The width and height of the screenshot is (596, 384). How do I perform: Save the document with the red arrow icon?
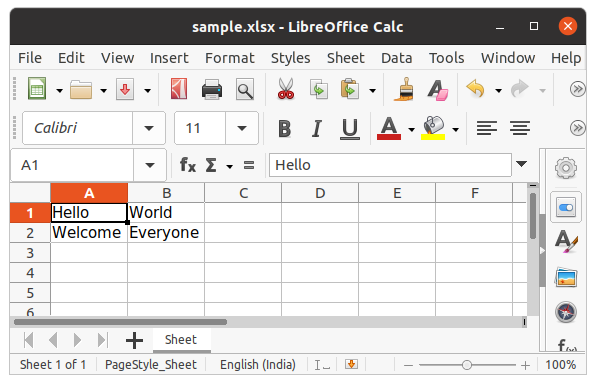point(125,90)
